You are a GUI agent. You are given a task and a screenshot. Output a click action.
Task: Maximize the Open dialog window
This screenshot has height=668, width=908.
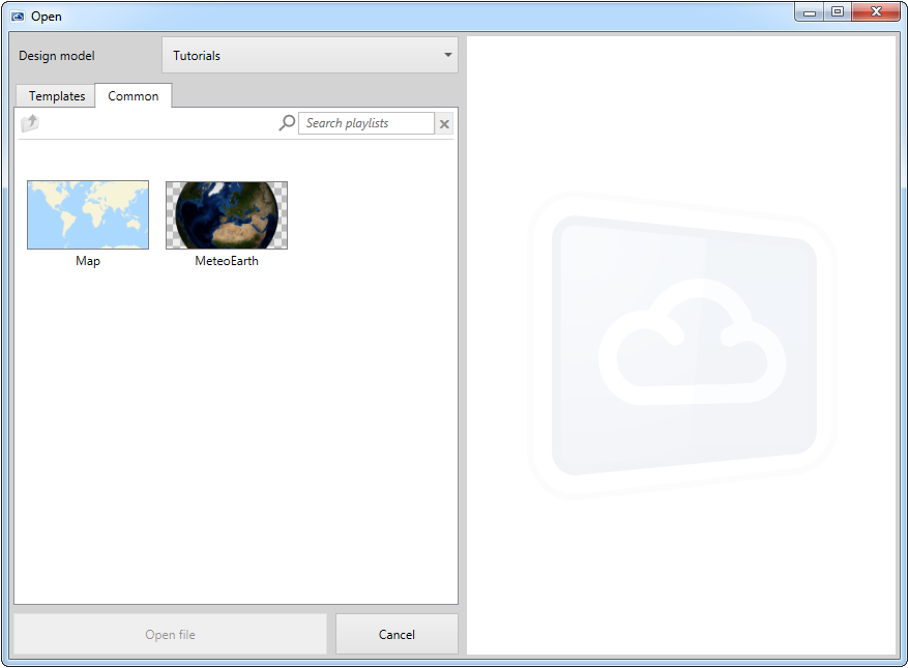coord(837,12)
